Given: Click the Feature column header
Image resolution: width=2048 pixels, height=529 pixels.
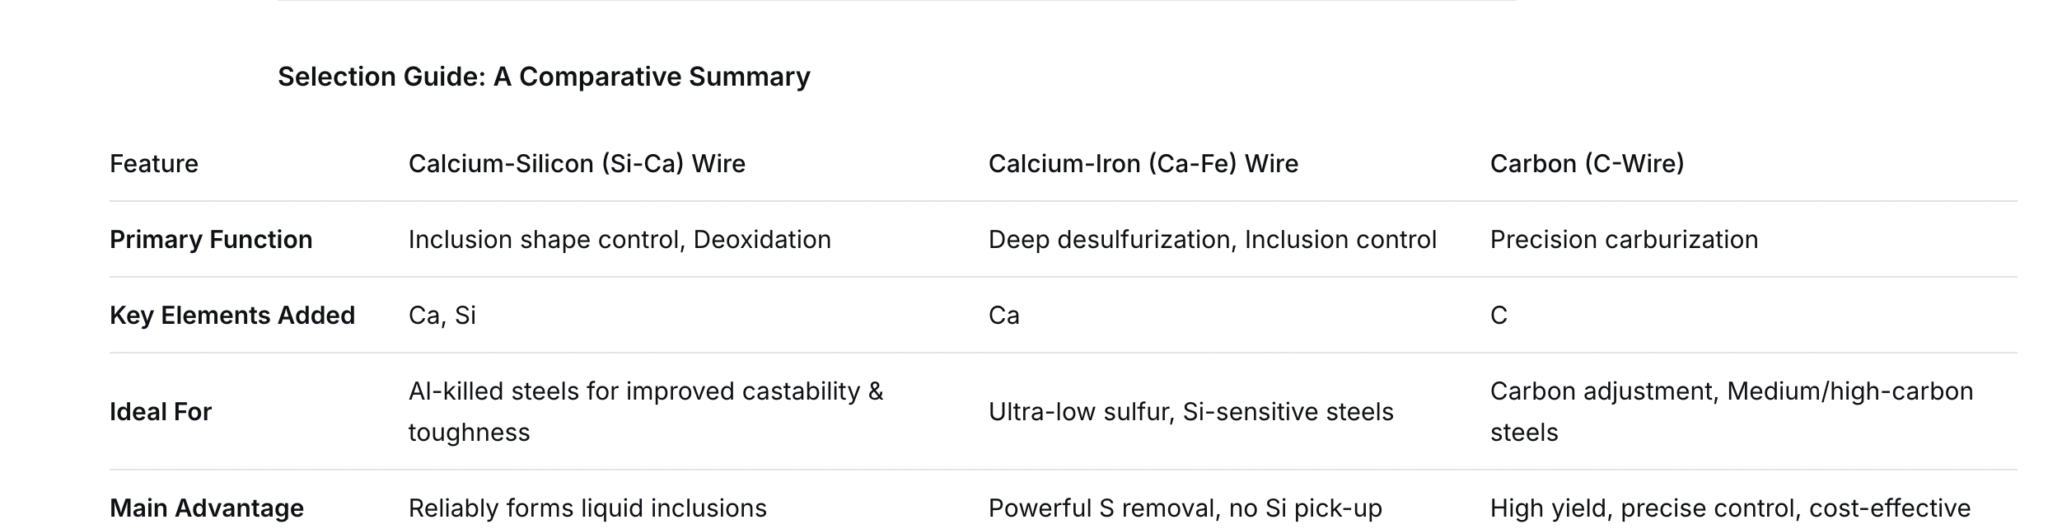Looking at the screenshot, I should point(154,164).
